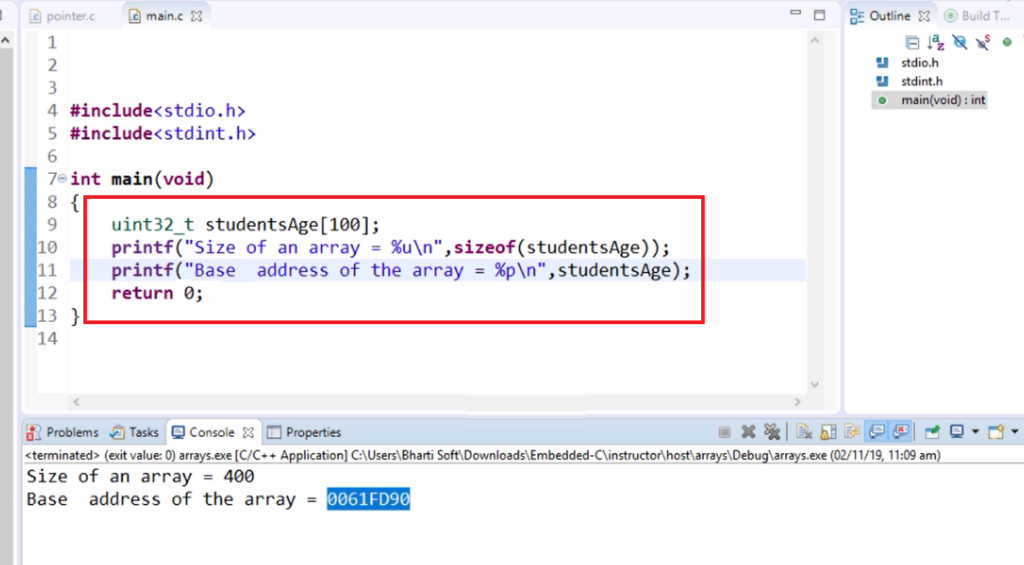Click the Terminate stop icon in Console
This screenshot has width=1024, height=565.
coord(724,432)
